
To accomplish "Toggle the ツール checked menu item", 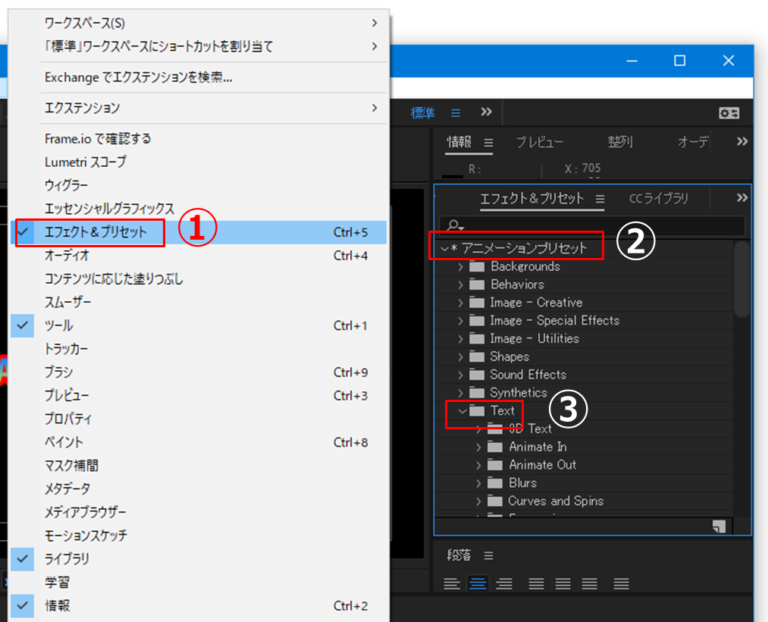I will point(58,325).
